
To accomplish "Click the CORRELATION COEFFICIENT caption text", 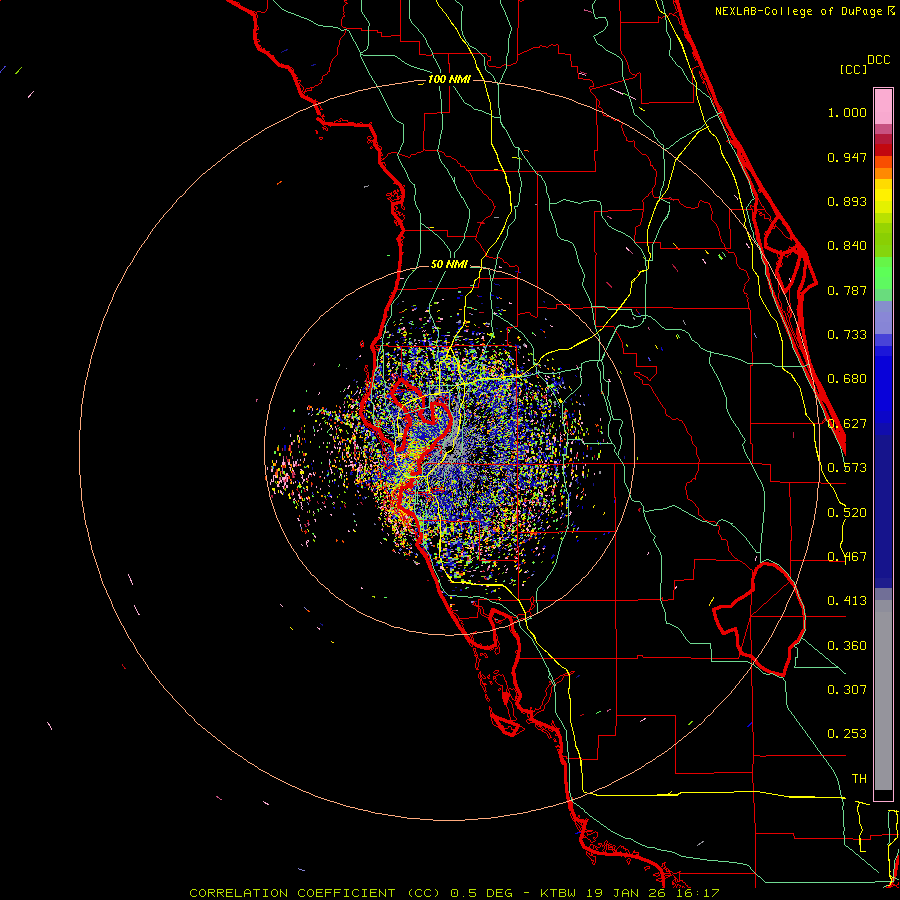I will 293,893.
